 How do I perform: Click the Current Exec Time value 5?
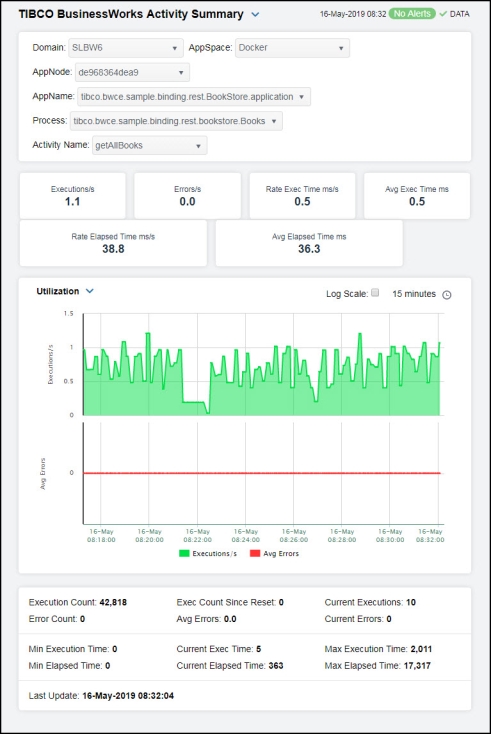[x=258, y=649]
